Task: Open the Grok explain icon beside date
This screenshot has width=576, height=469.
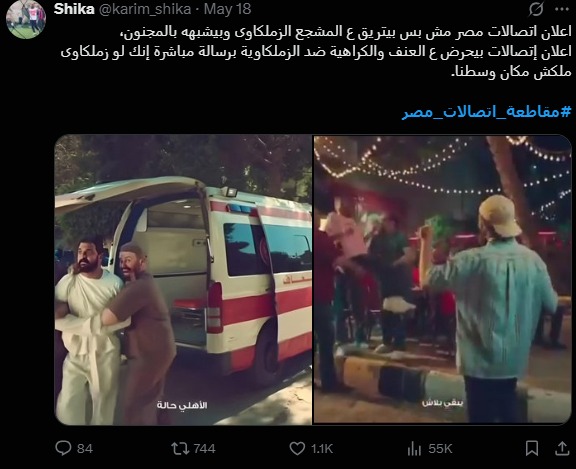Action: click(x=536, y=9)
